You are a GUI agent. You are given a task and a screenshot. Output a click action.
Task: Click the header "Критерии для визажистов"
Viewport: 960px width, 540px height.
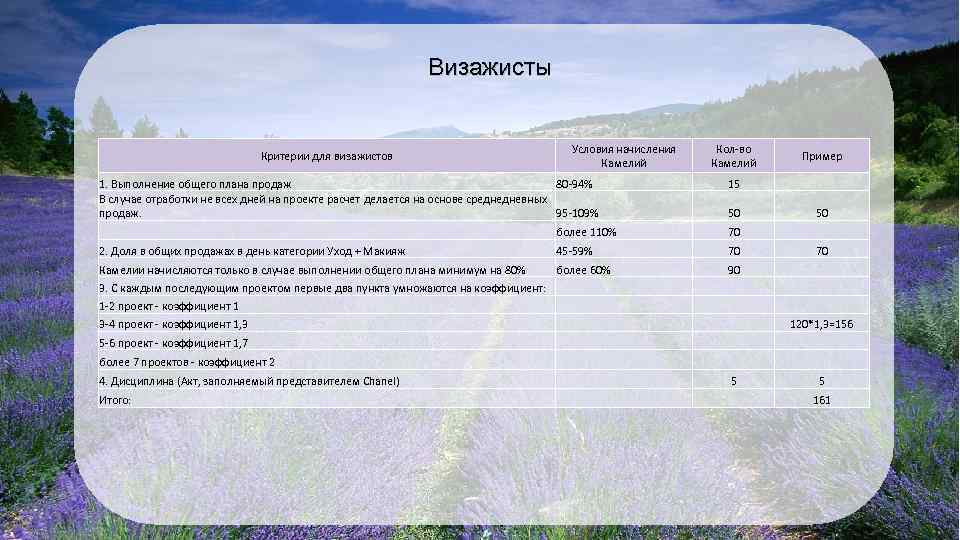click(x=326, y=156)
